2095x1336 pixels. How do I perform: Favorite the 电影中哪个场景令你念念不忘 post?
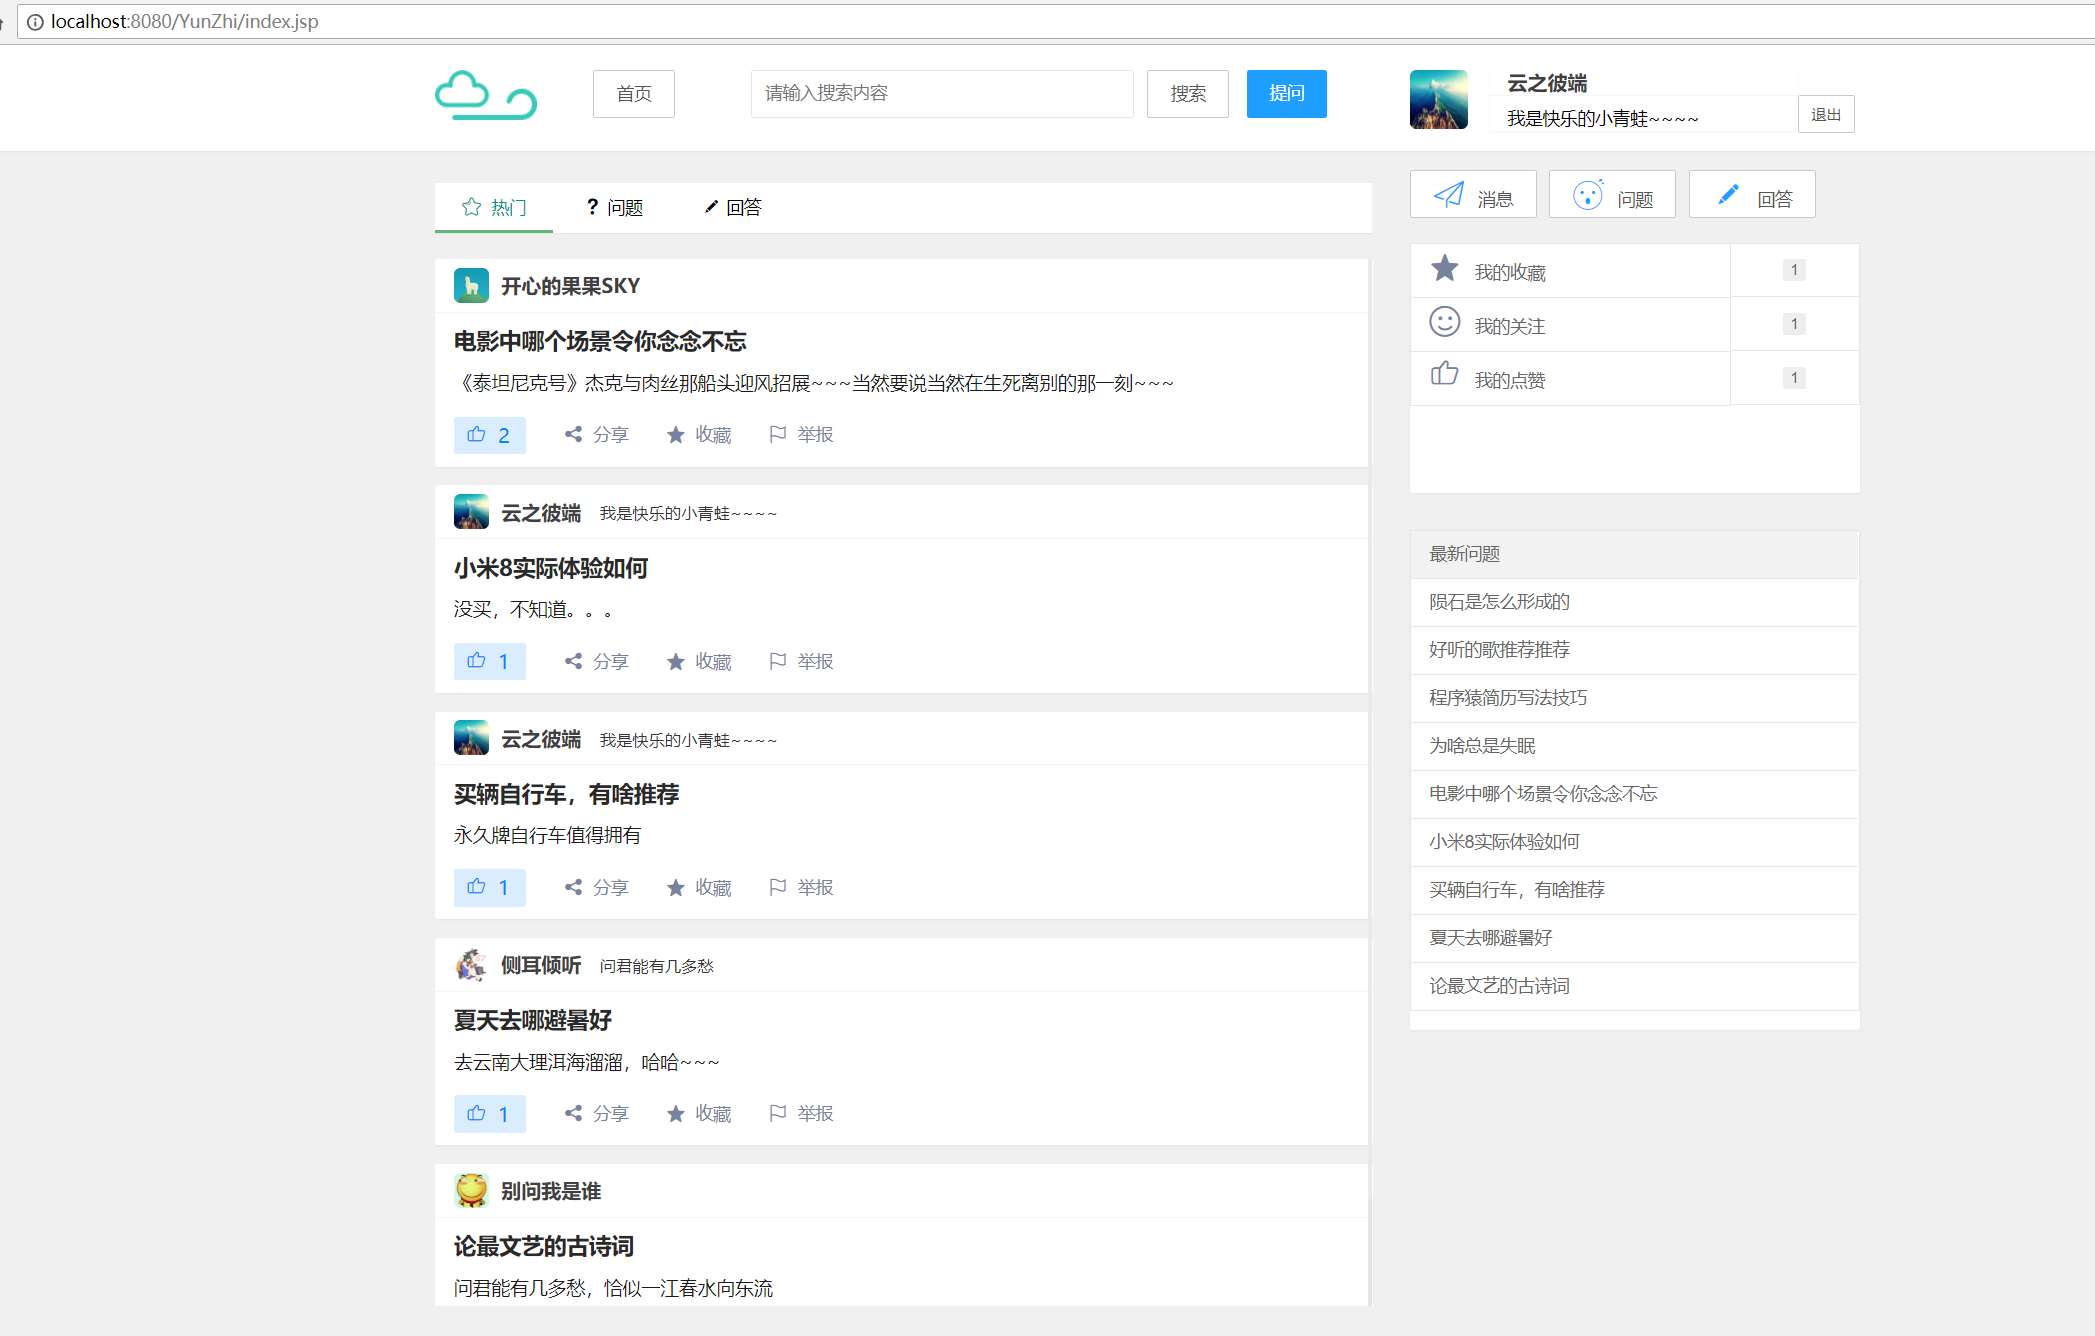(x=699, y=434)
